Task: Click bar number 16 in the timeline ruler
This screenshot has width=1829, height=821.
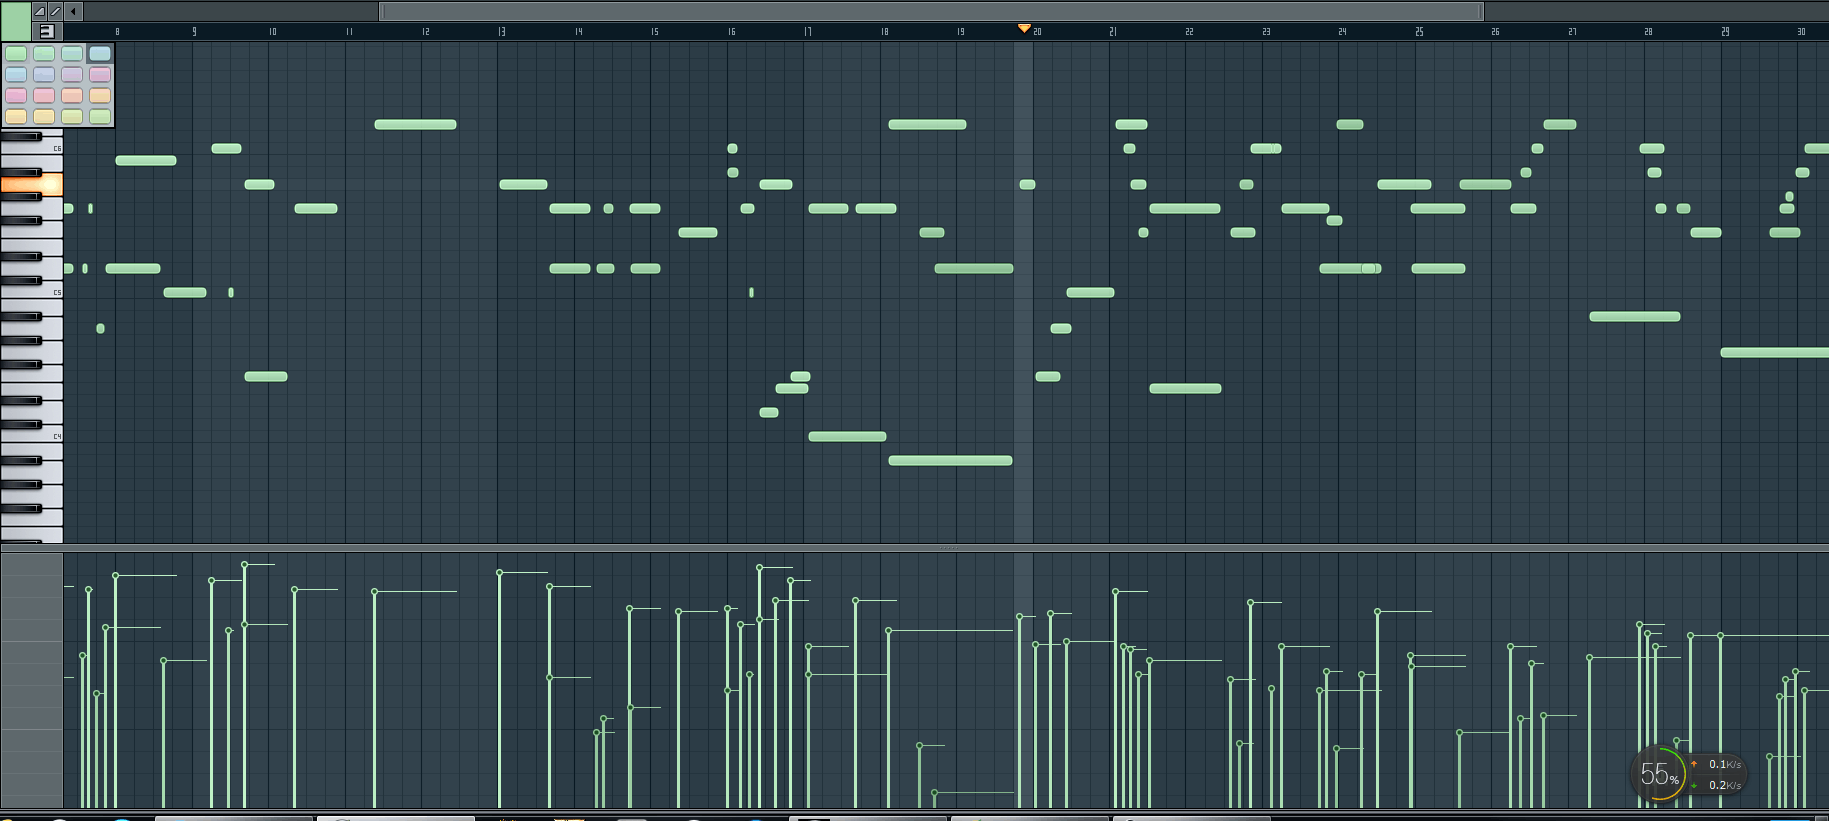Action: tap(731, 32)
